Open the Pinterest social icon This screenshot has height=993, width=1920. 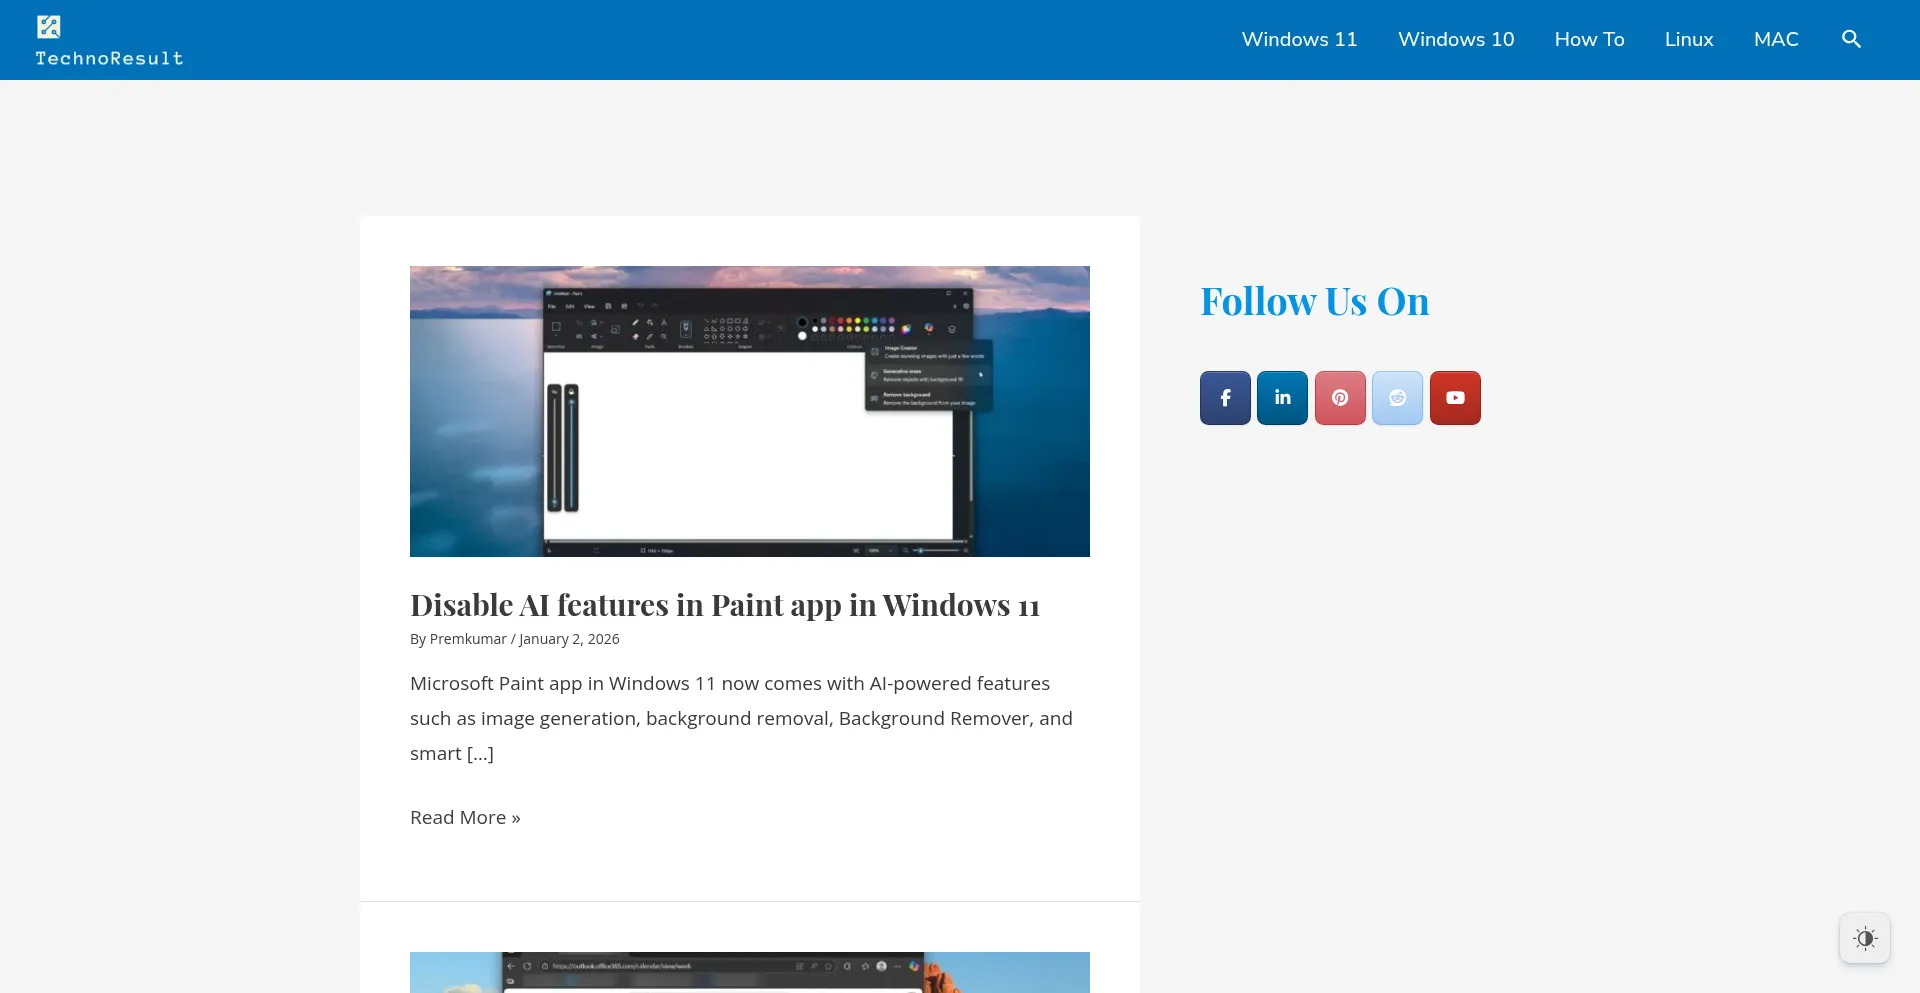[x=1340, y=398]
